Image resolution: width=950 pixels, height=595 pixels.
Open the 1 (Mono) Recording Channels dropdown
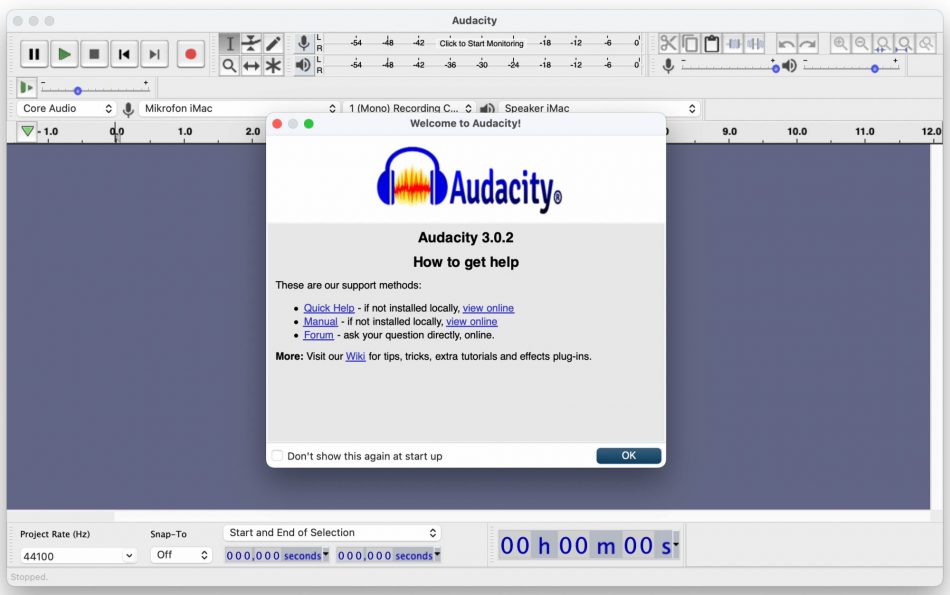click(409, 108)
